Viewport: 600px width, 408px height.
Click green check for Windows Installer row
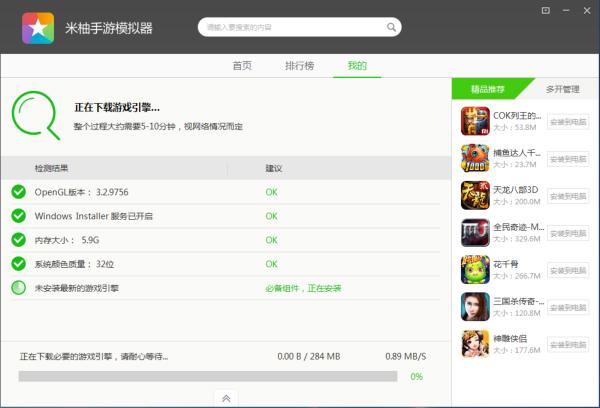tap(18, 216)
